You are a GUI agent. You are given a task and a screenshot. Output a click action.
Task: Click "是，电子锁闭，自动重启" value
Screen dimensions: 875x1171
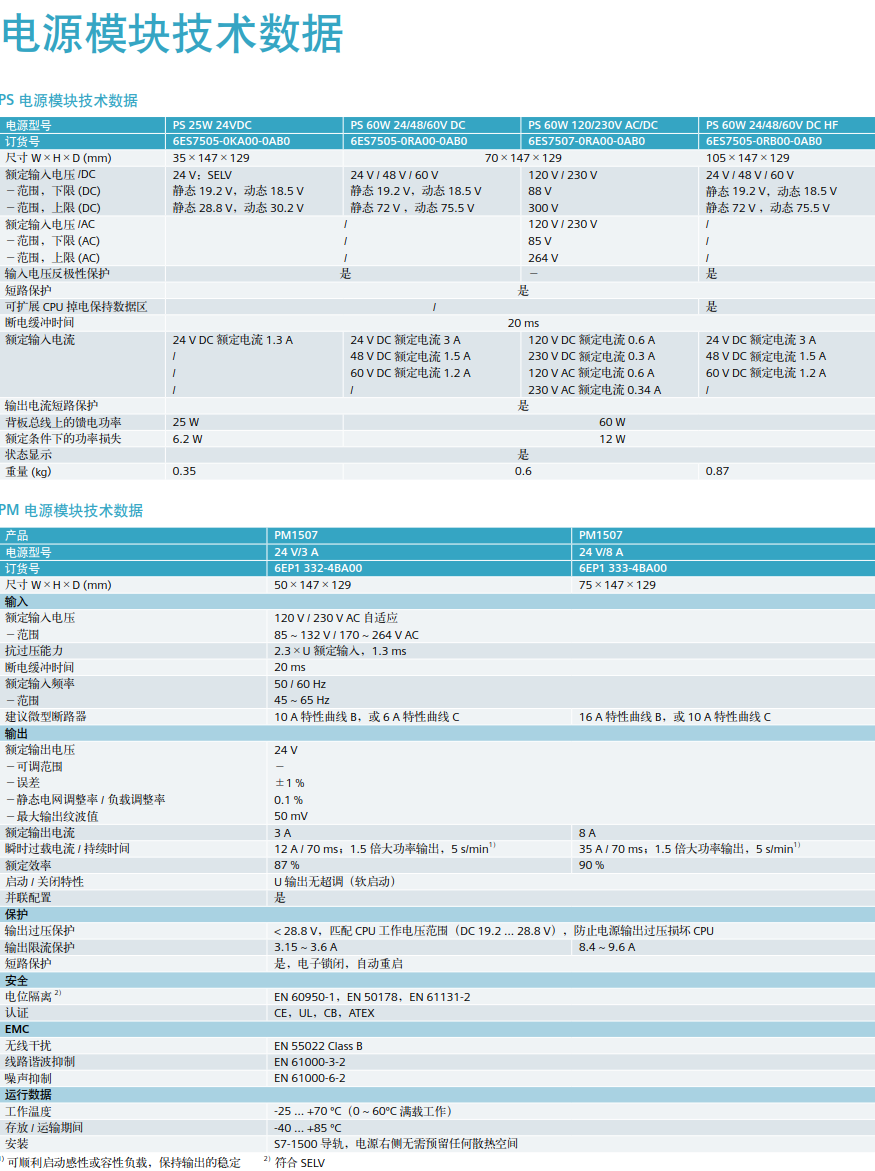pyautogui.click(x=338, y=964)
